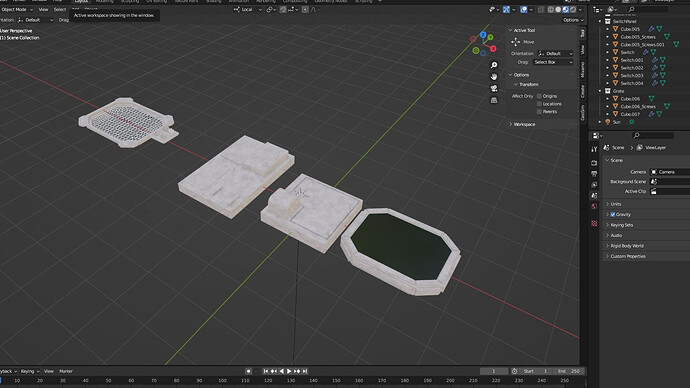Screen dimensions: 690x388
Task: Open the Tool properties tab icon
Action: click(x=594, y=150)
